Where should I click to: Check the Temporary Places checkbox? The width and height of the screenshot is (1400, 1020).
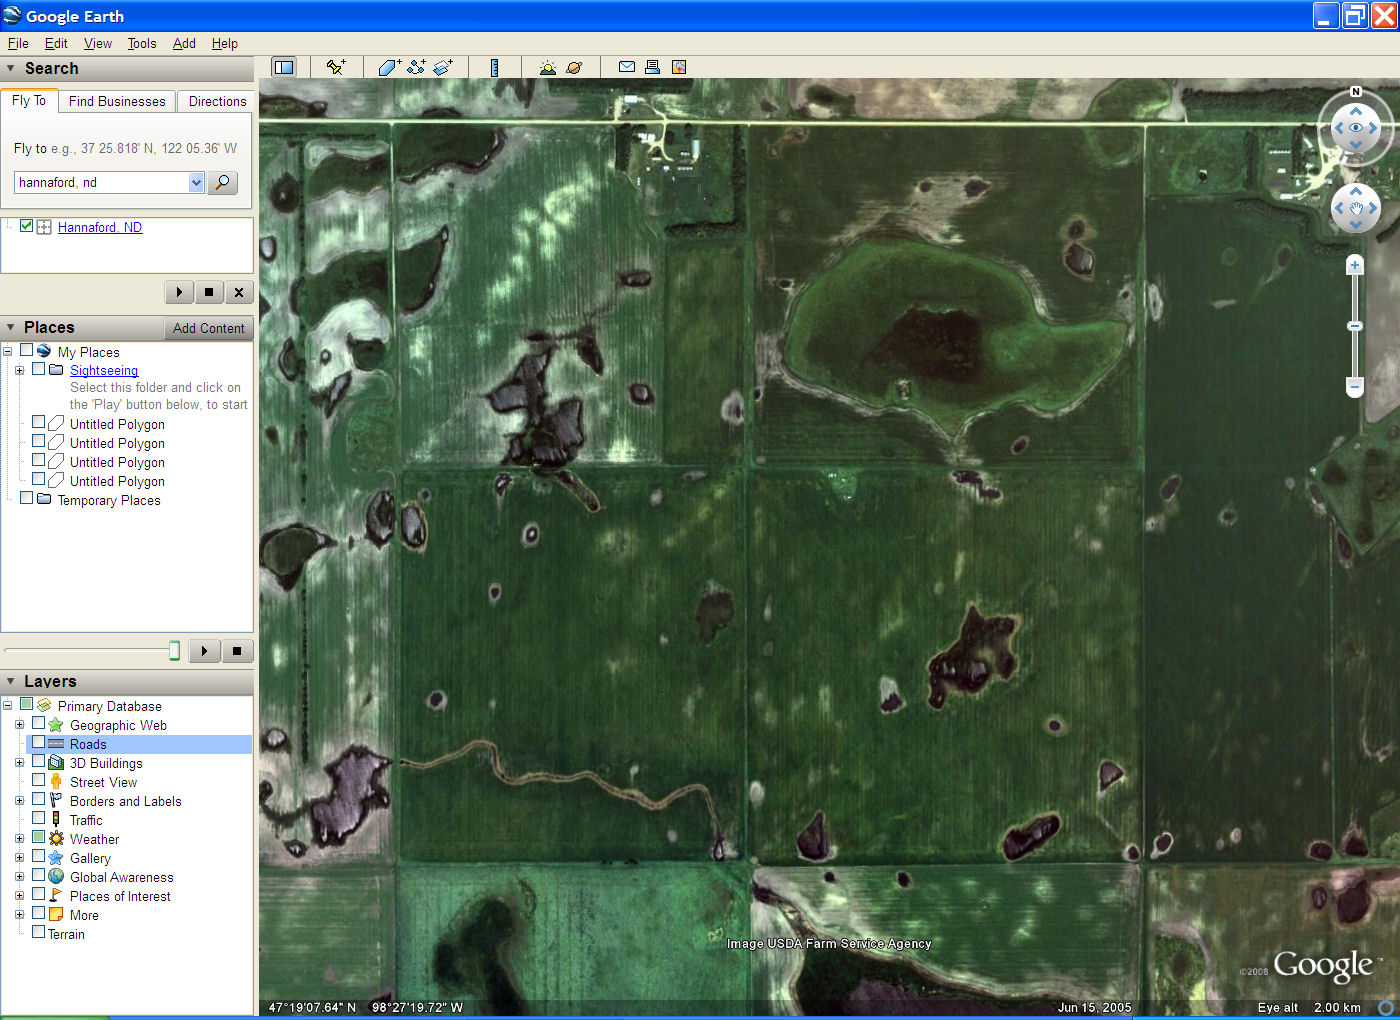tap(27, 498)
